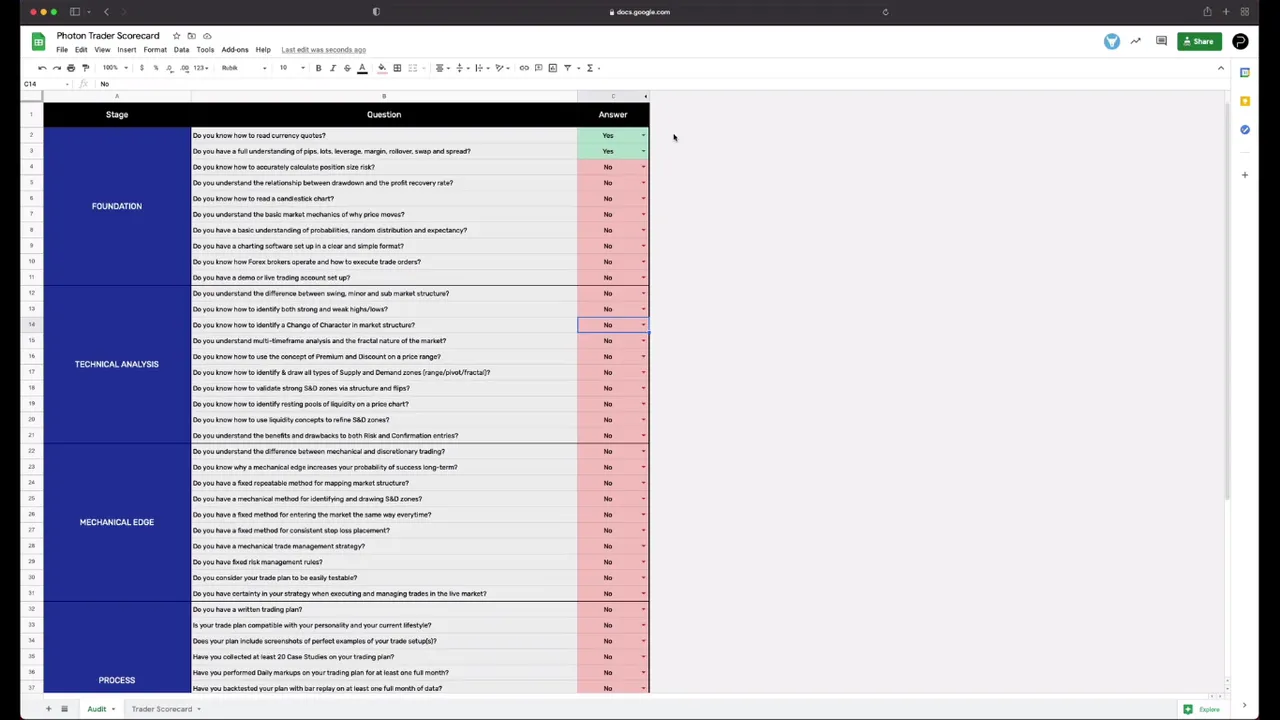The width and height of the screenshot is (1280, 720).
Task: Open horizontal align dropdown
Action: coord(441,68)
